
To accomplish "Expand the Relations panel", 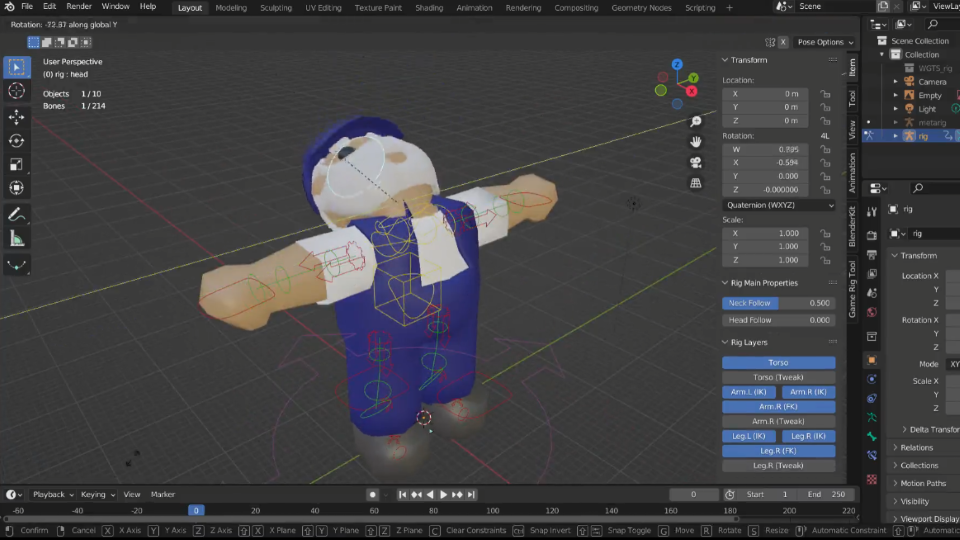I will (917, 448).
